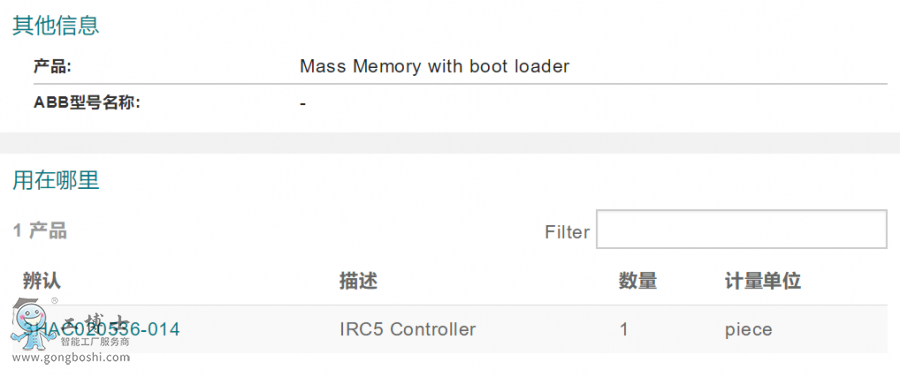Sort by the 描述 column header

click(x=358, y=281)
